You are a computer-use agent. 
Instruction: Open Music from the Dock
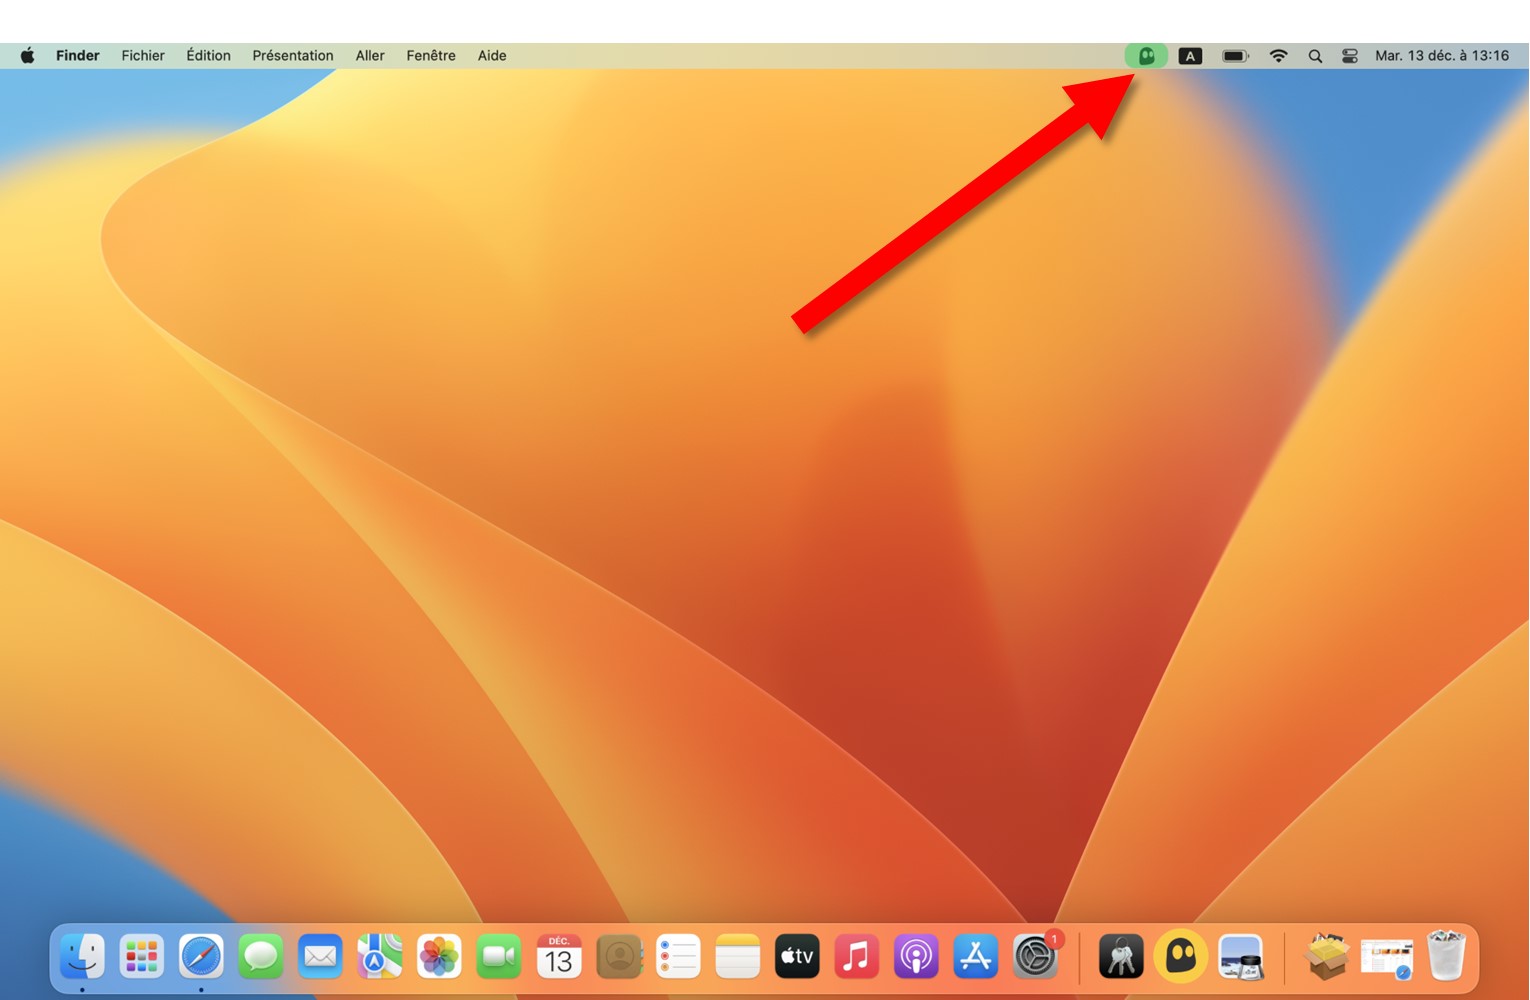(x=857, y=957)
